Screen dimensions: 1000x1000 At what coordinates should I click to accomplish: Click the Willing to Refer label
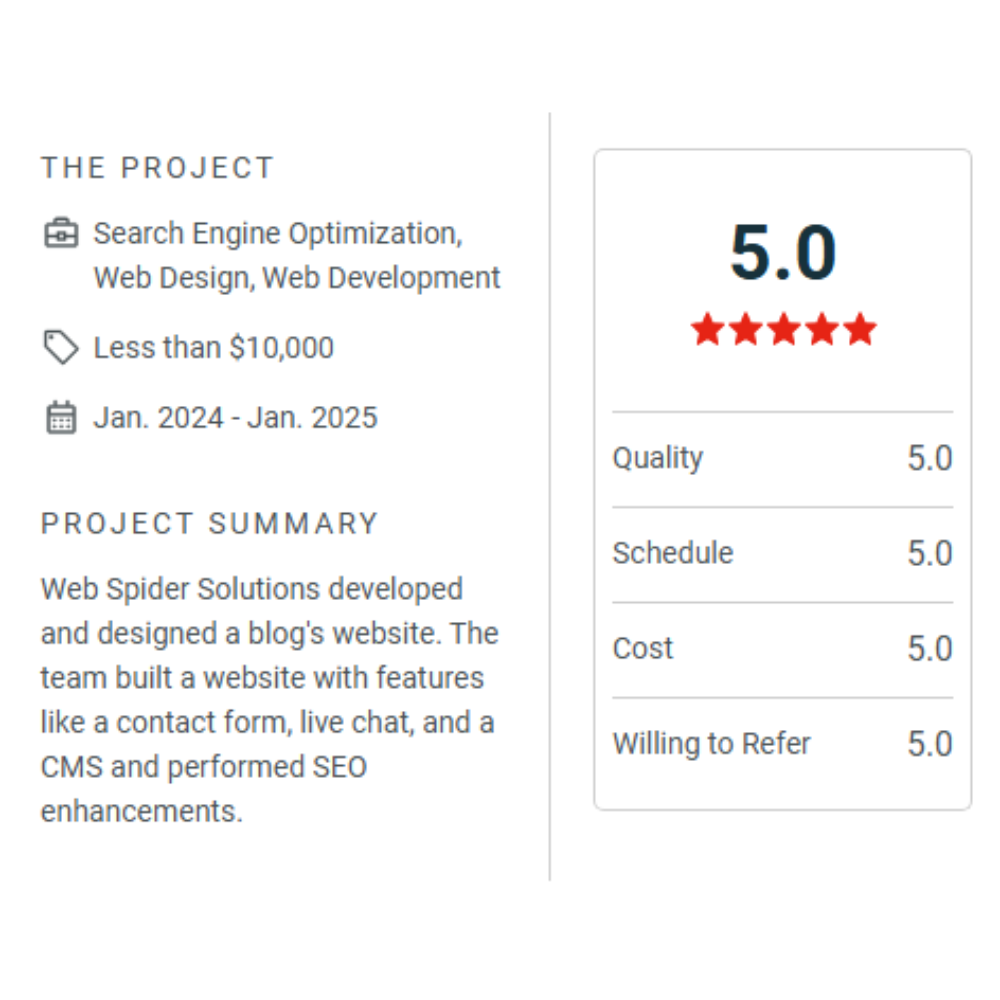click(x=711, y=744)
